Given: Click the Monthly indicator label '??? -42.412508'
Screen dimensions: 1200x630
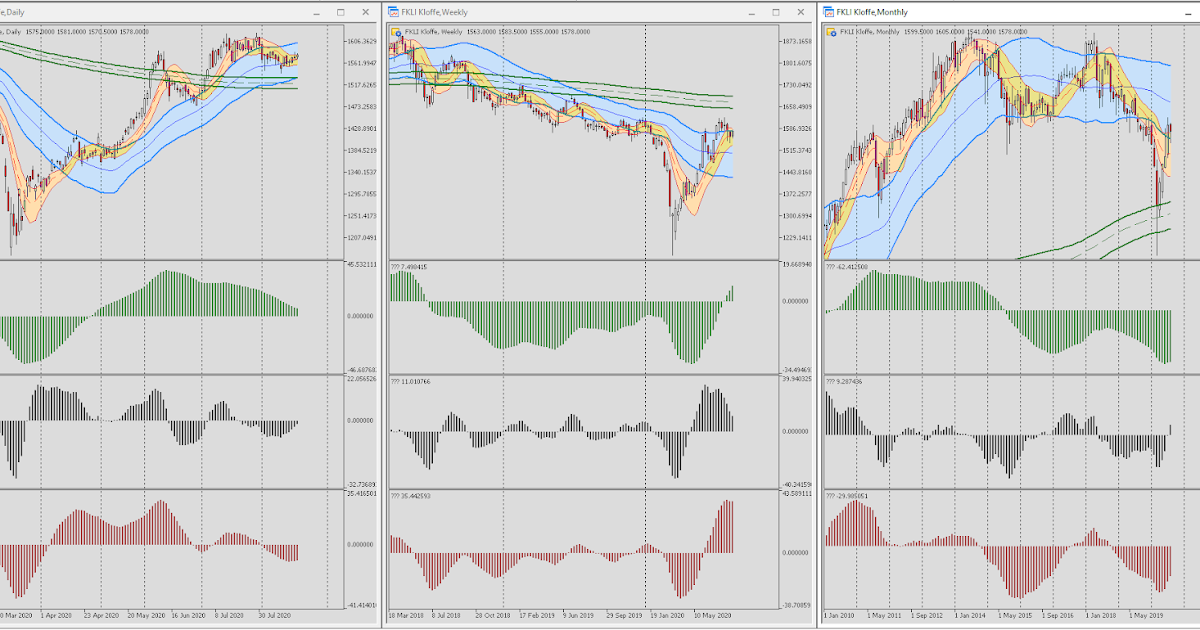Looking at the screenshot, I should coord(846,267).
